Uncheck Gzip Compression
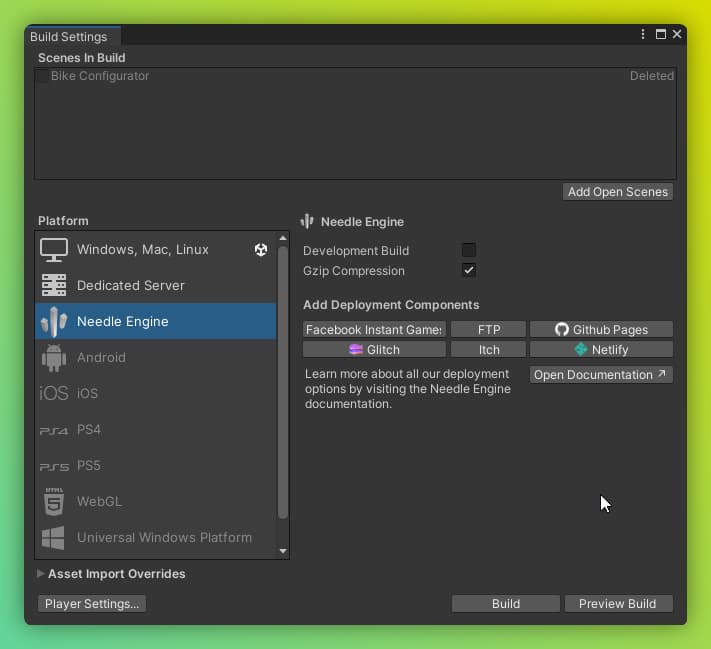 (468, 270)
